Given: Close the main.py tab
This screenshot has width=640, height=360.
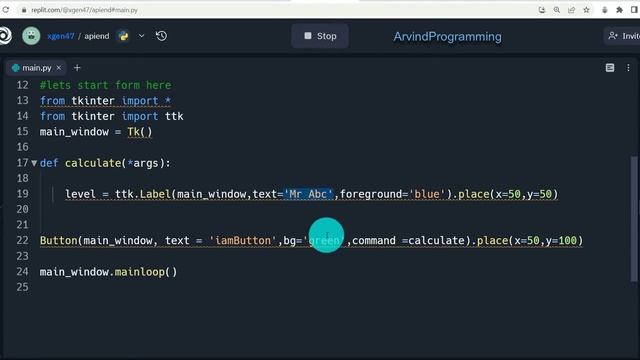Looking at the screenshot, I should (x=59, y=68).
